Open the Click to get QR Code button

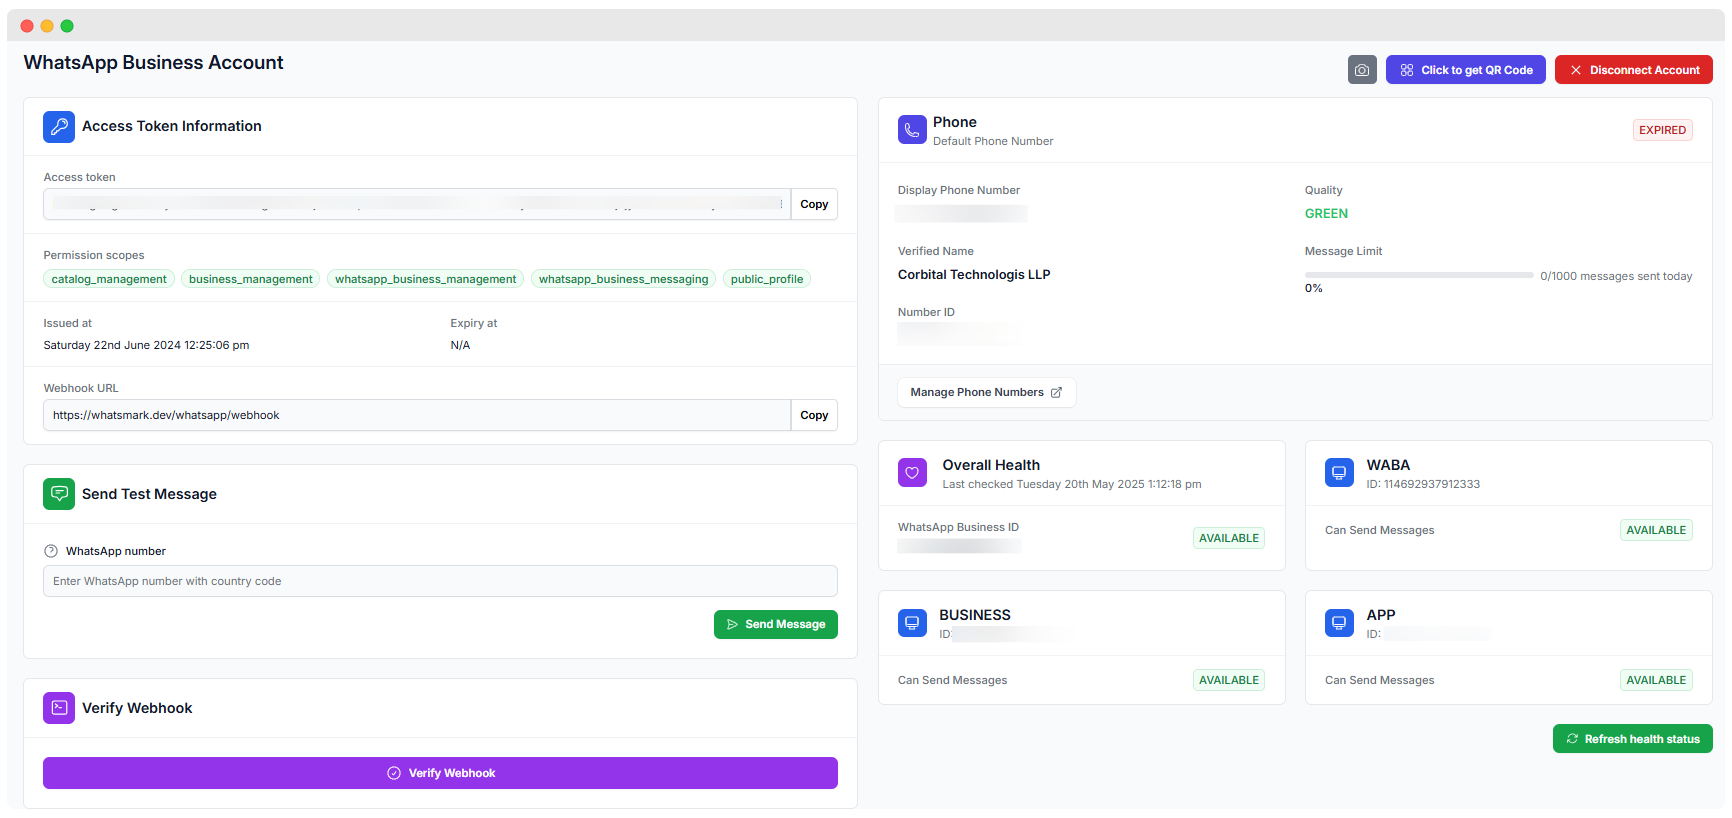coord(1465,70)
